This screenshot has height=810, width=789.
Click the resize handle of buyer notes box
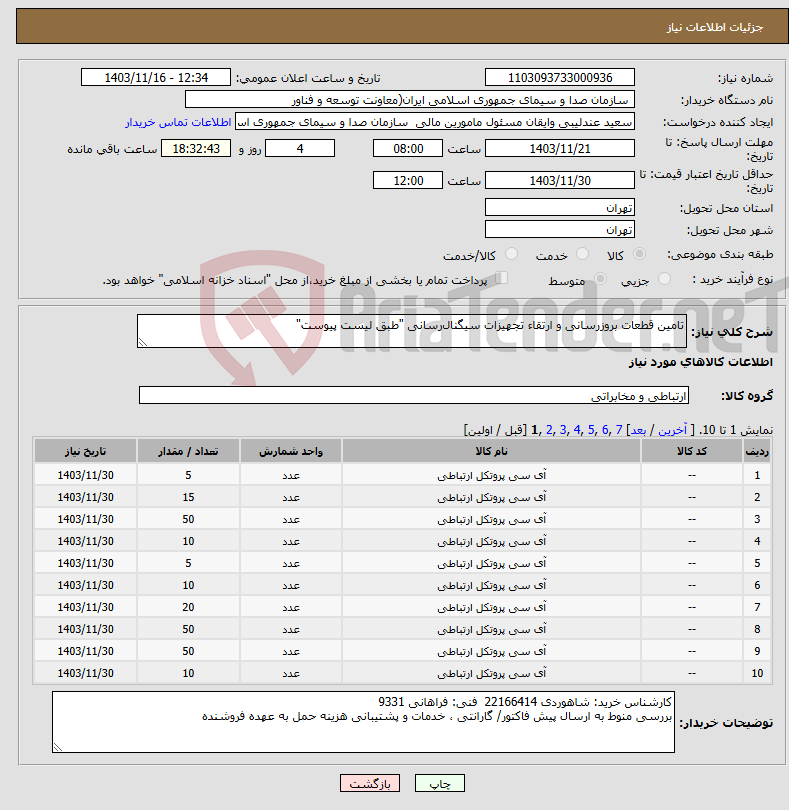point(58,747)
